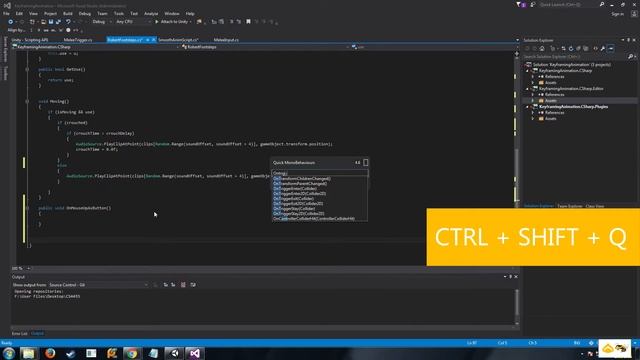This screenshot has width=640, height=360.
Task: Click the Visual Studio logo in the title bar
Action: (7, 5)
